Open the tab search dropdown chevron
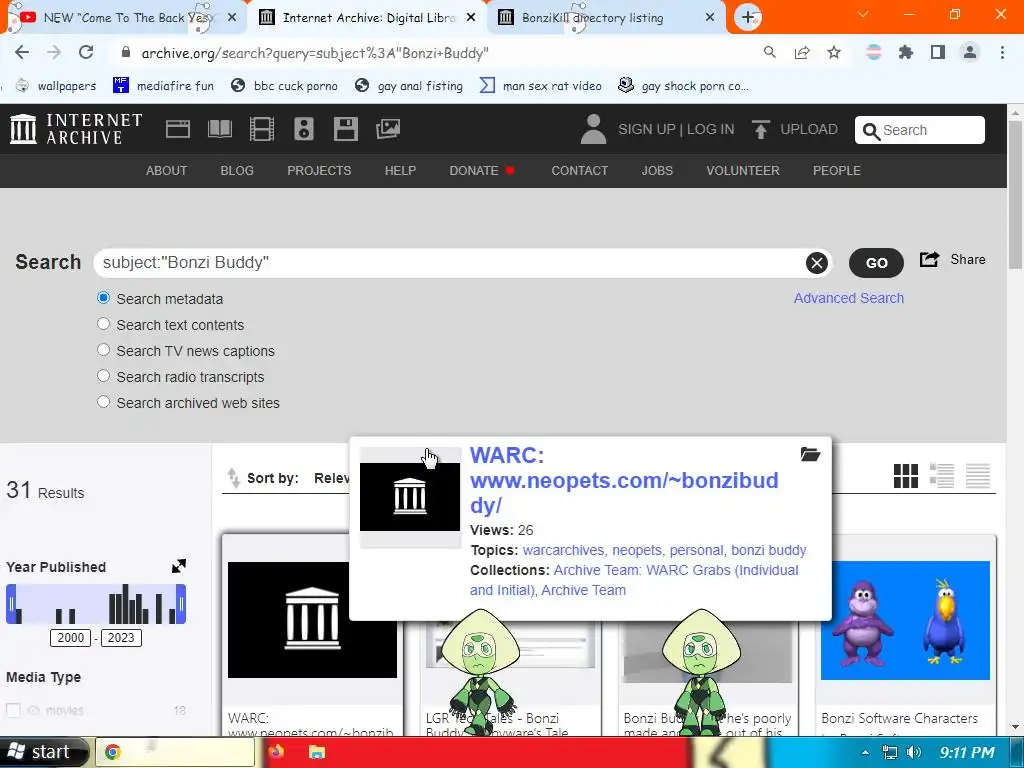1024x768 pixels. pos(863,14)
